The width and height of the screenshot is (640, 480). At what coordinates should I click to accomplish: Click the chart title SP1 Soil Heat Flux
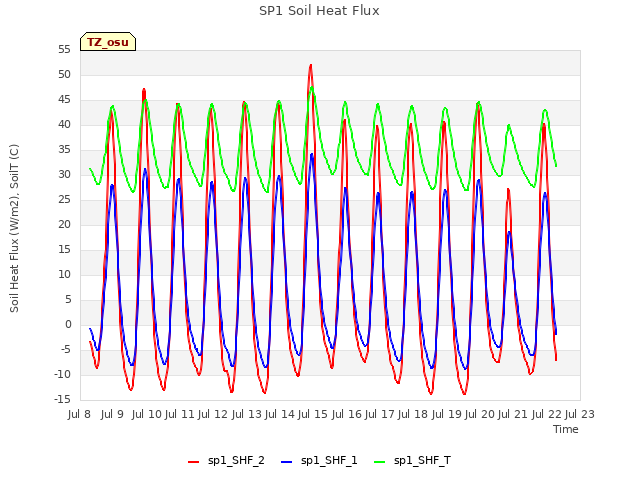(319, 11)
